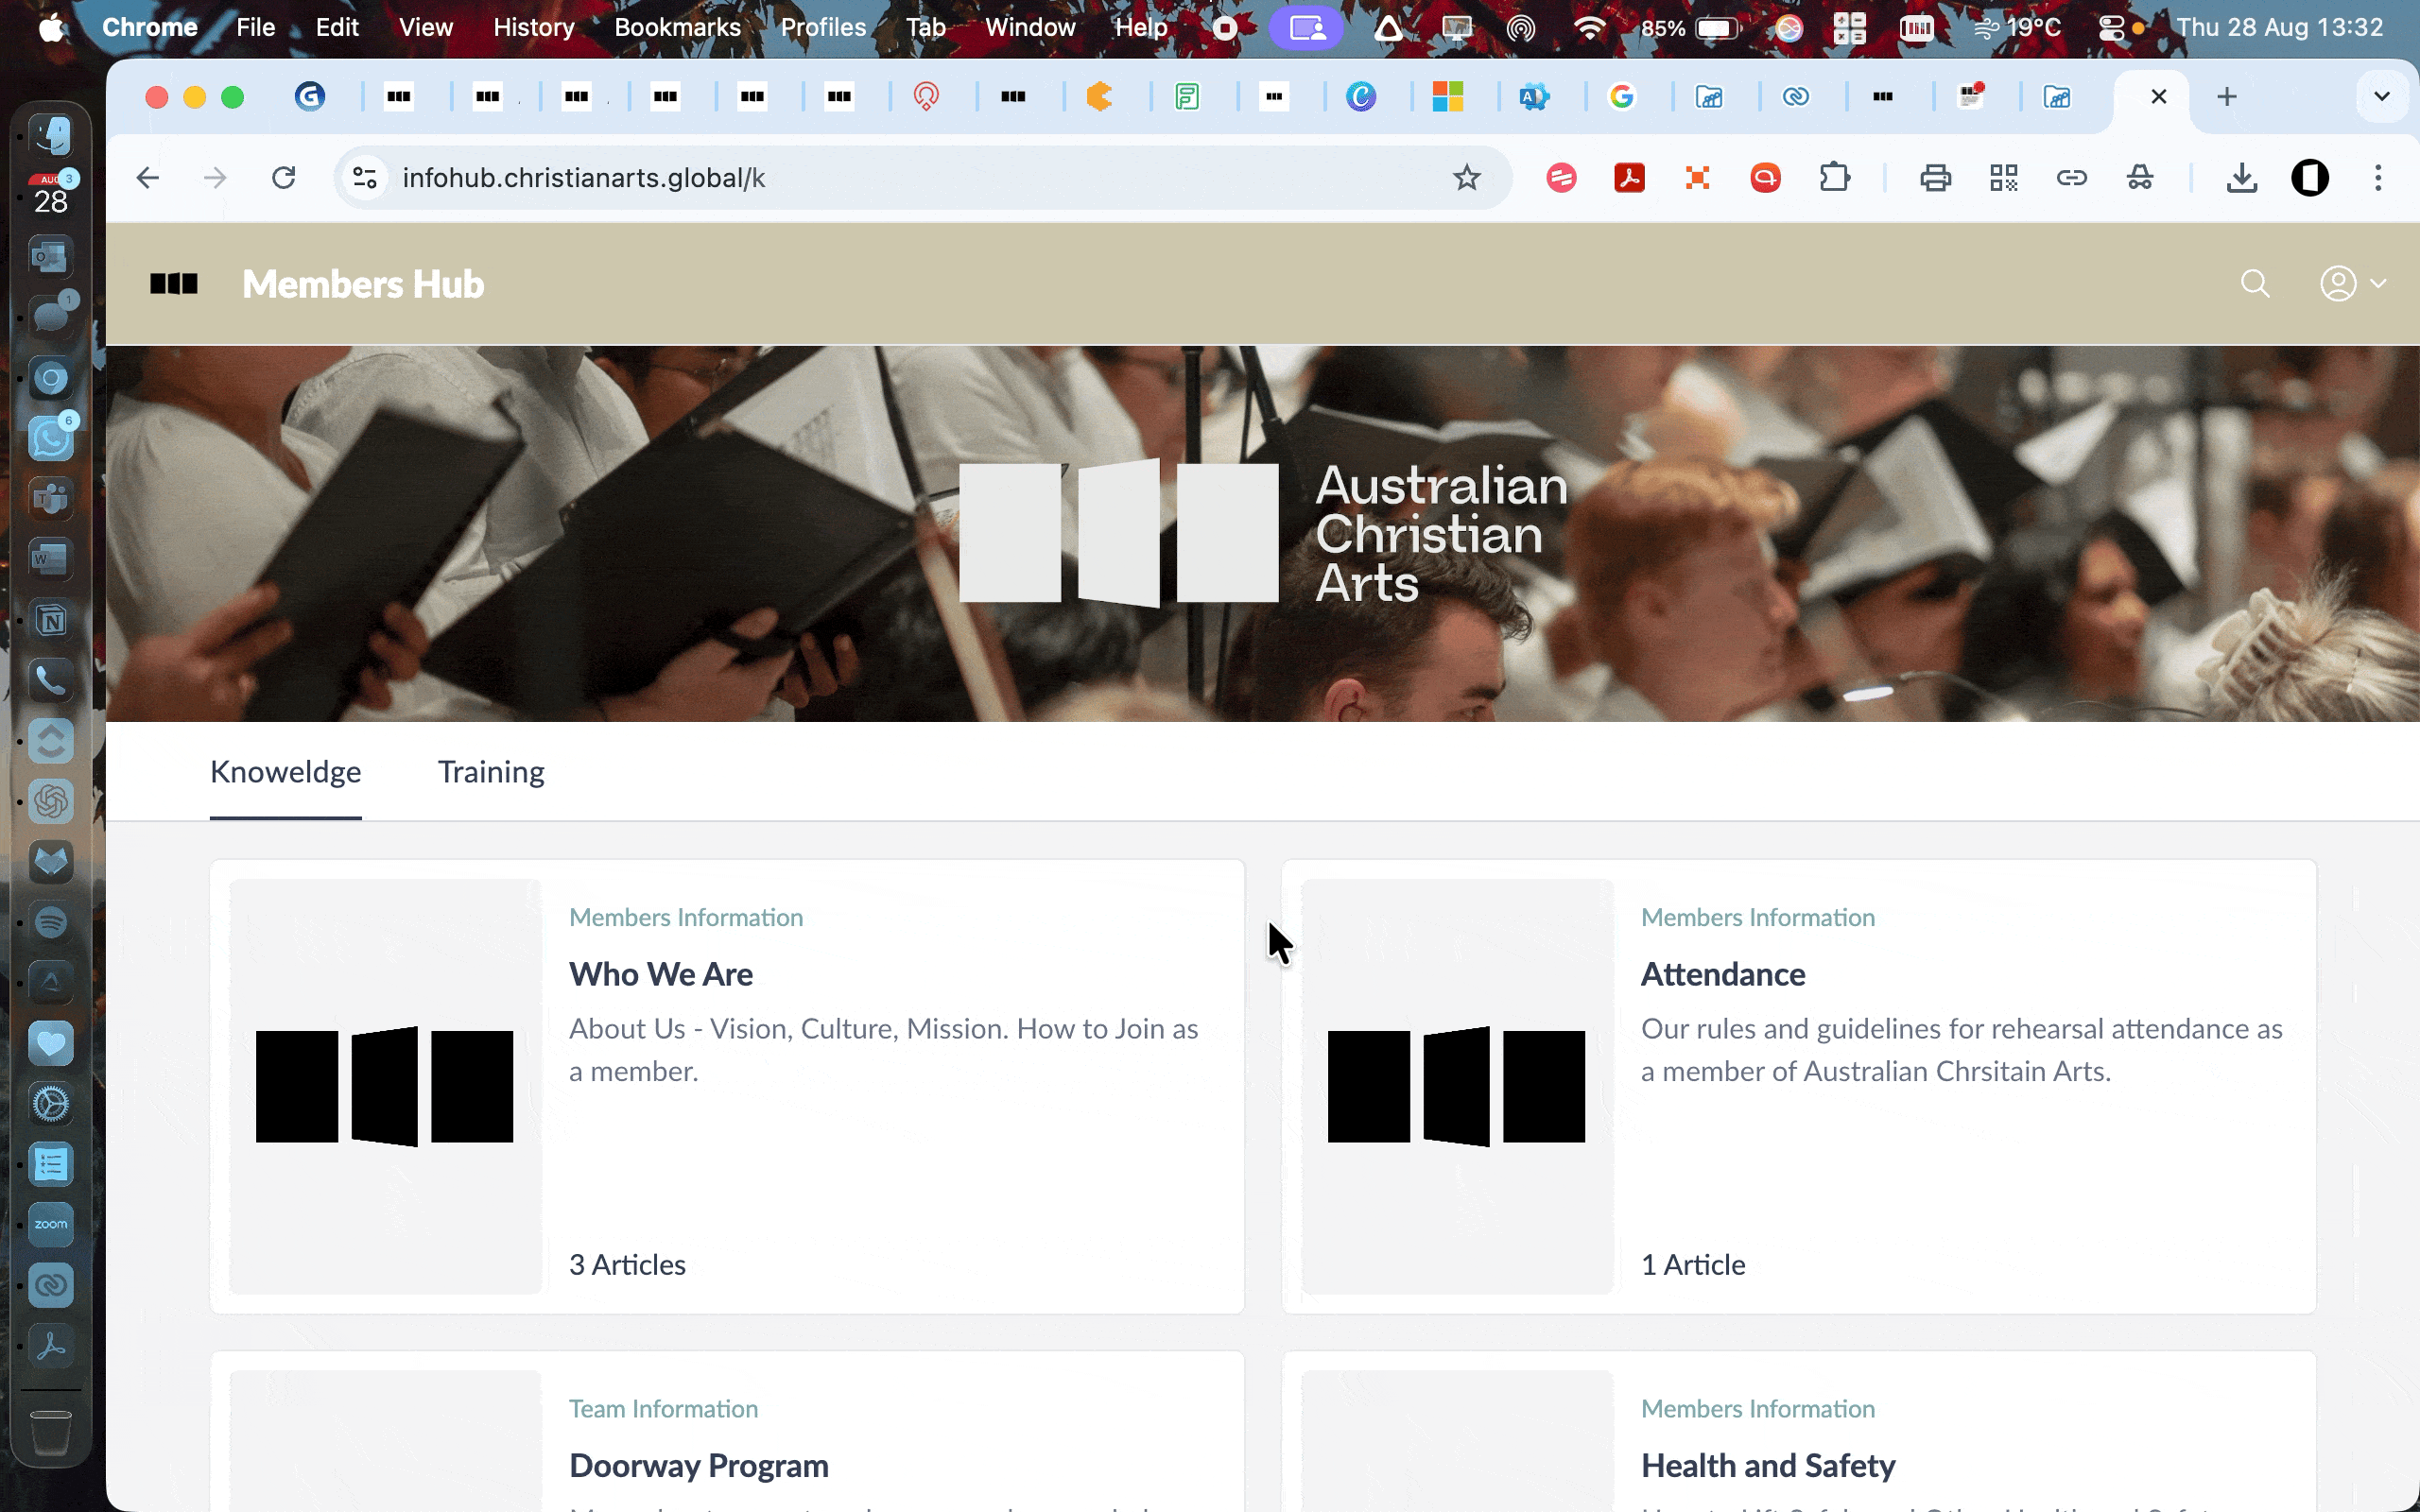The height and width of the screenshot is (1512, 2420).
Task: Open the Profiles menu
Action: pos(823,27)
